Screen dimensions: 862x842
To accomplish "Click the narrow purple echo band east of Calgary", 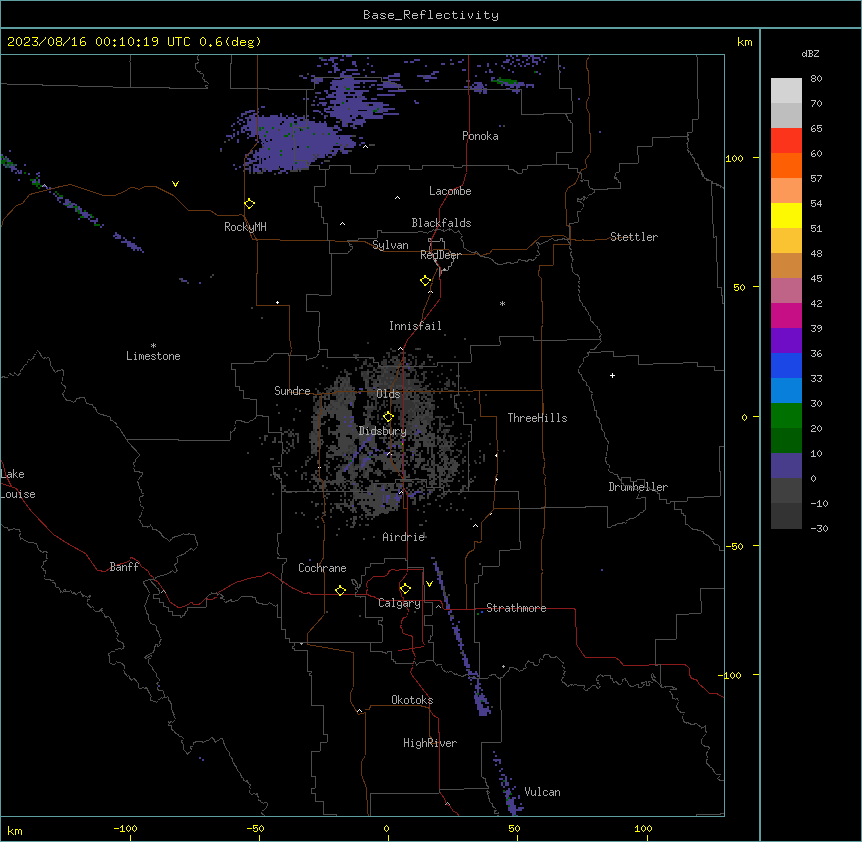I will click(x=461, y=638).
